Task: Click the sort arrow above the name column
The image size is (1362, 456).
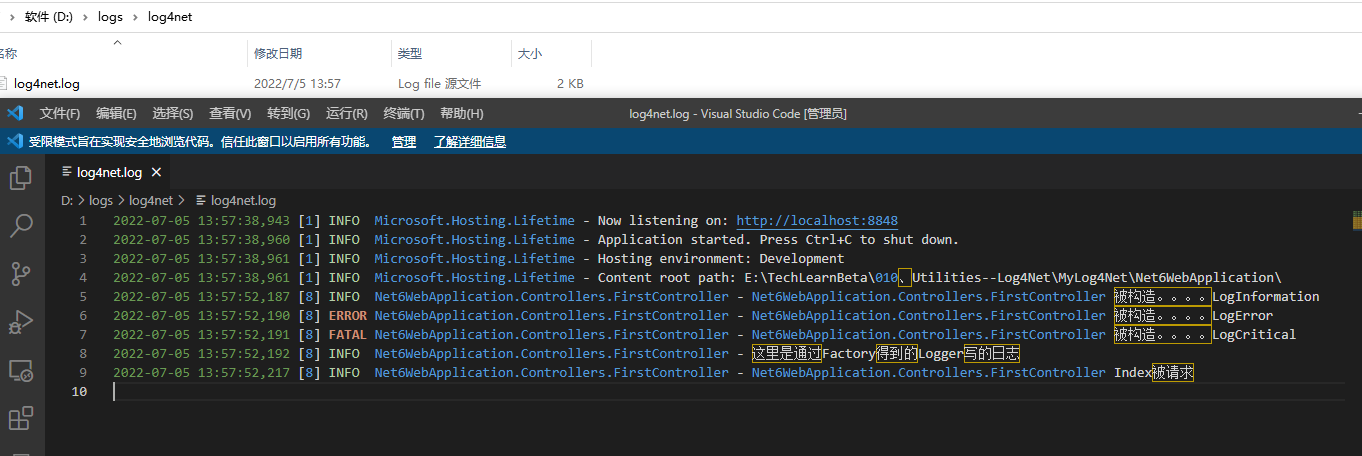Action: pos(117,43)
